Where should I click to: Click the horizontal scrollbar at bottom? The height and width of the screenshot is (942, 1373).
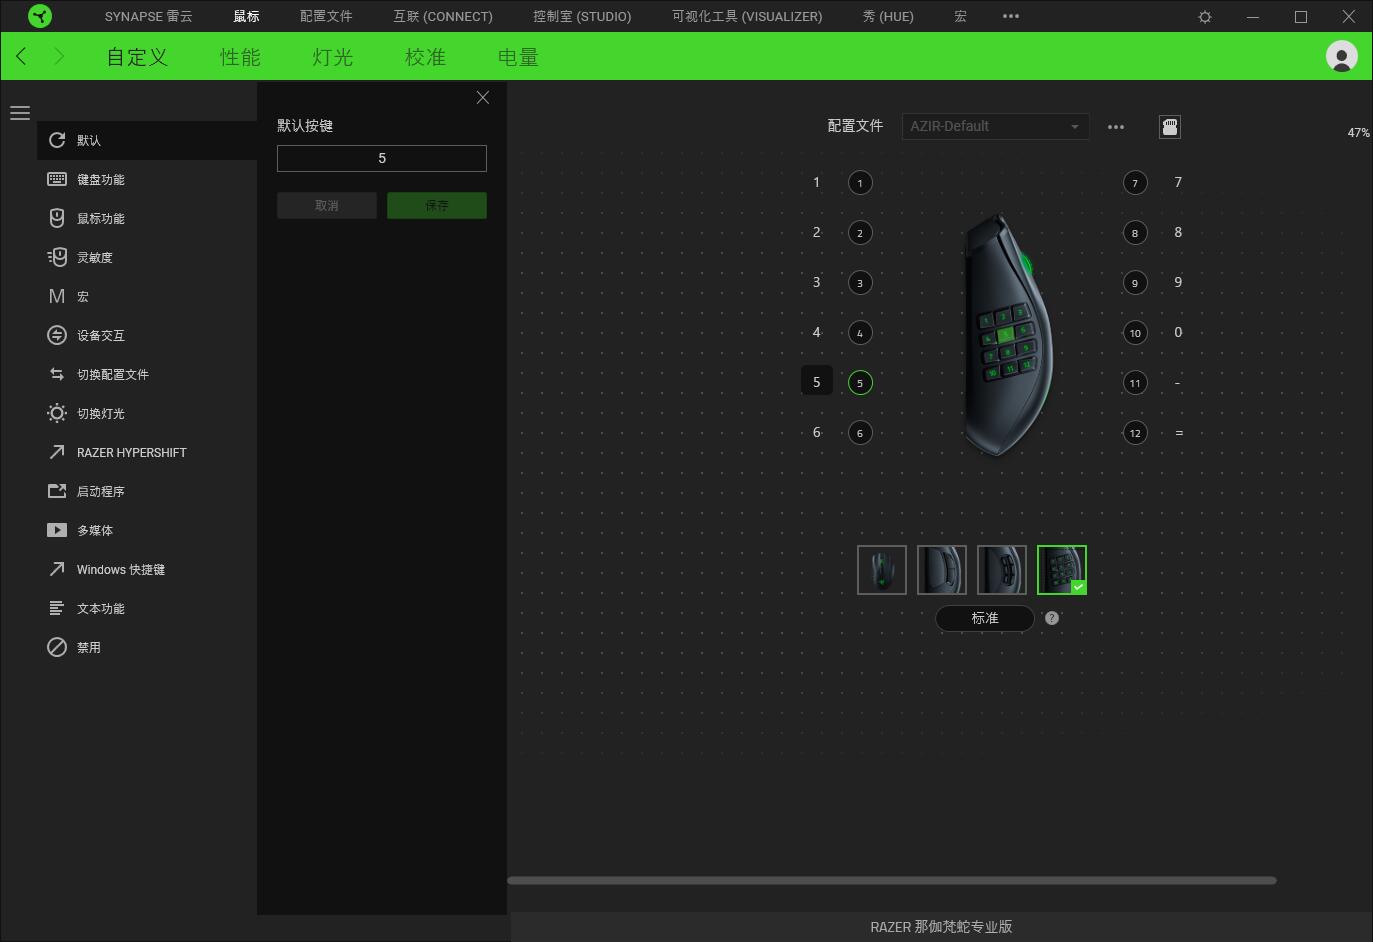[x=892, y=880]
